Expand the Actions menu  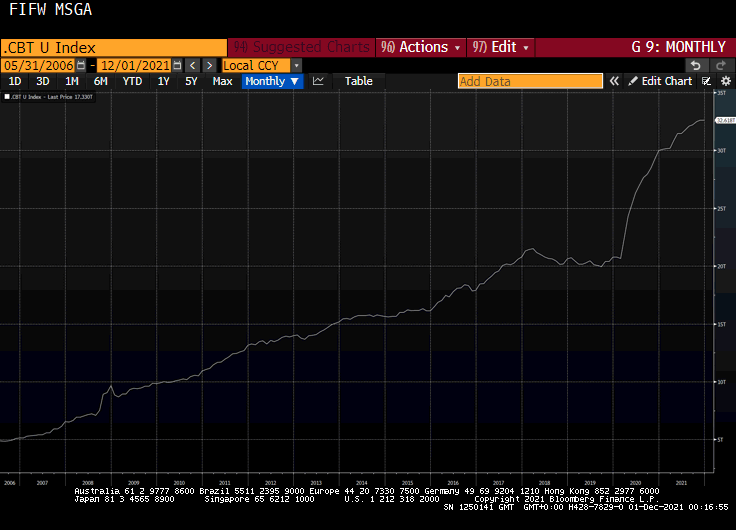coord(421,47)
